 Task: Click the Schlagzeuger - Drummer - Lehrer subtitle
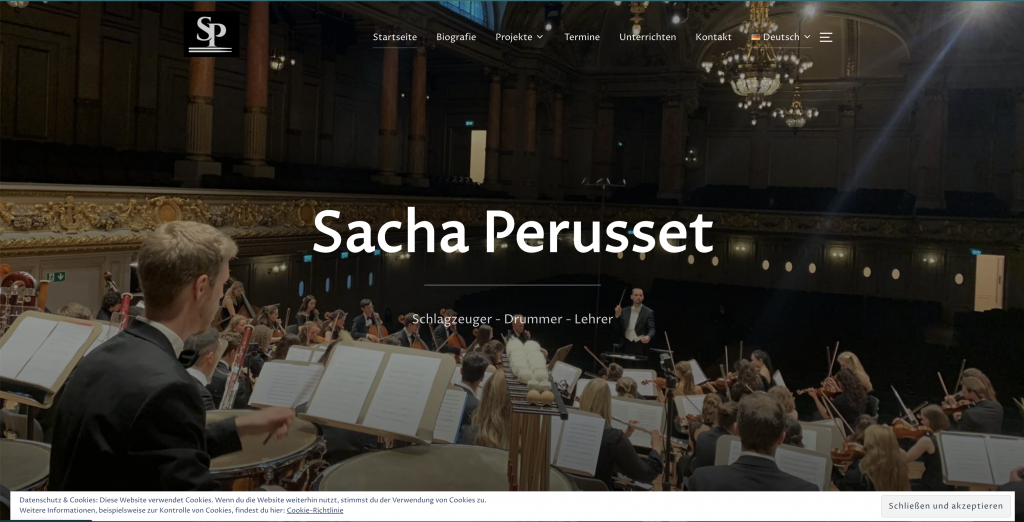pos(513,319)
